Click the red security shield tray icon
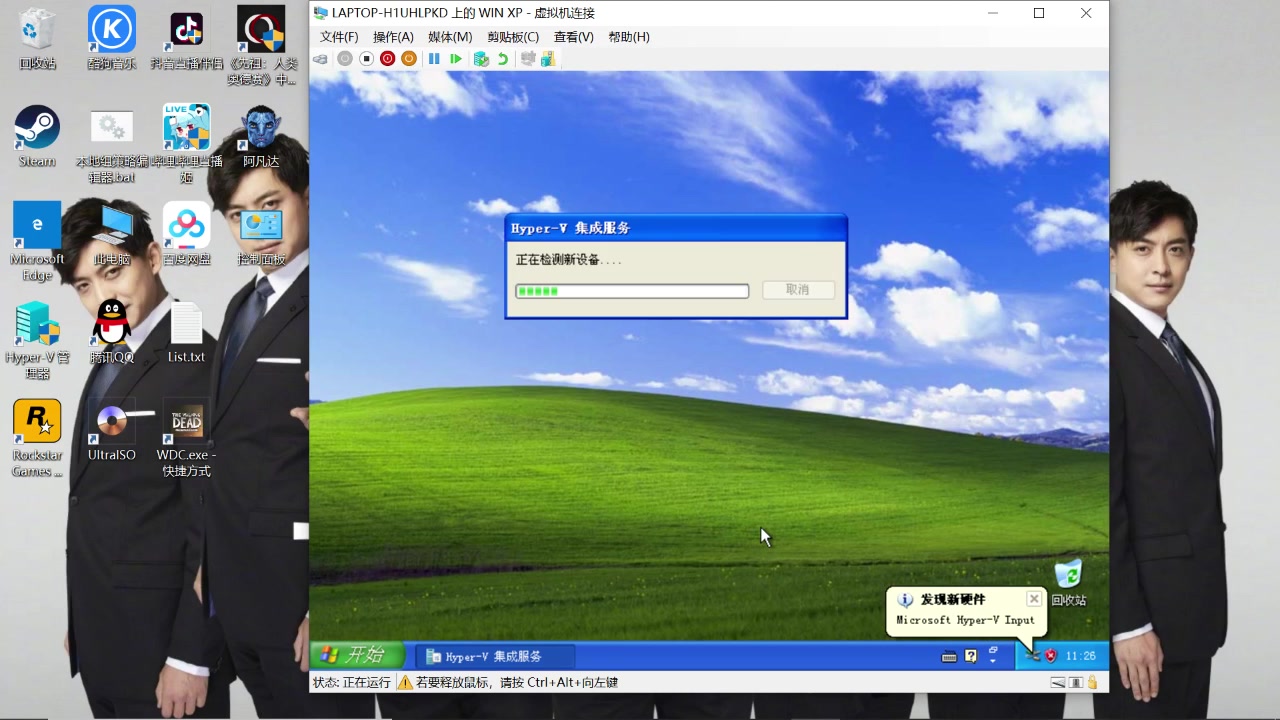 (x=1050, y=656)
